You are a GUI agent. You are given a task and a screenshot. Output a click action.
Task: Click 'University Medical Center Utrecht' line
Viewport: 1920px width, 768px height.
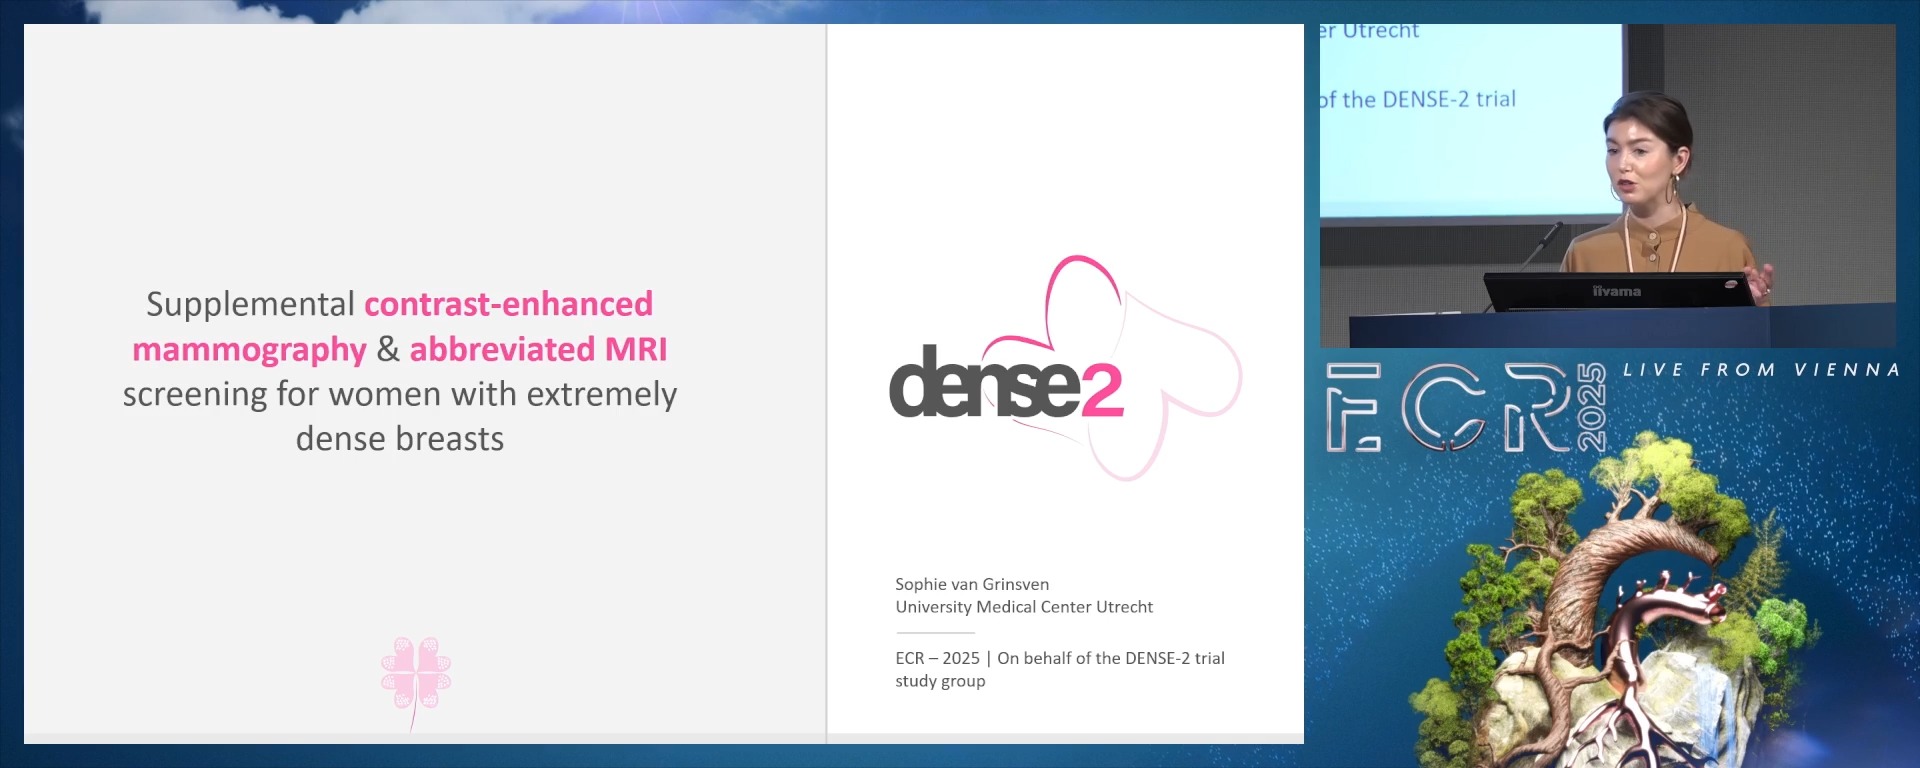[x=1024, y=607]
